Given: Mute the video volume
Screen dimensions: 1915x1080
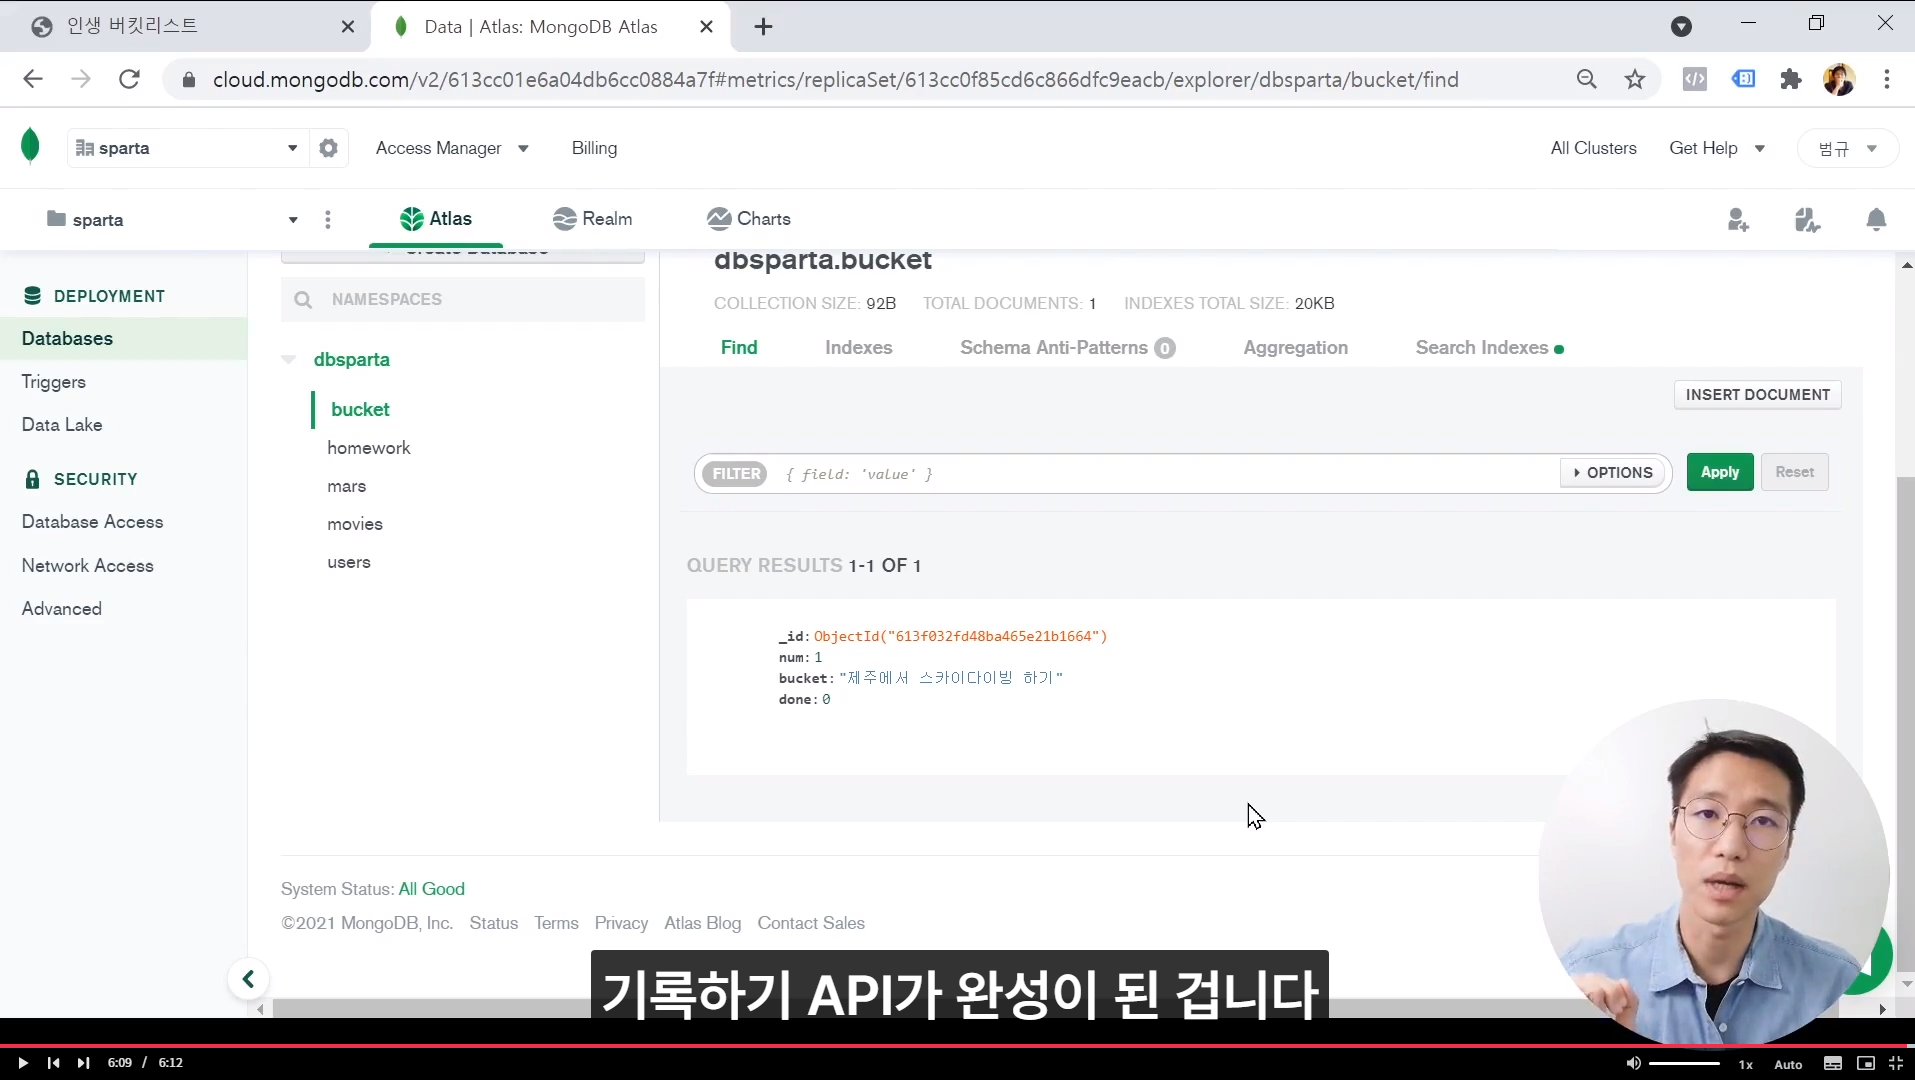Looking at the screenshot, I should click(x=1633, y=1063).
